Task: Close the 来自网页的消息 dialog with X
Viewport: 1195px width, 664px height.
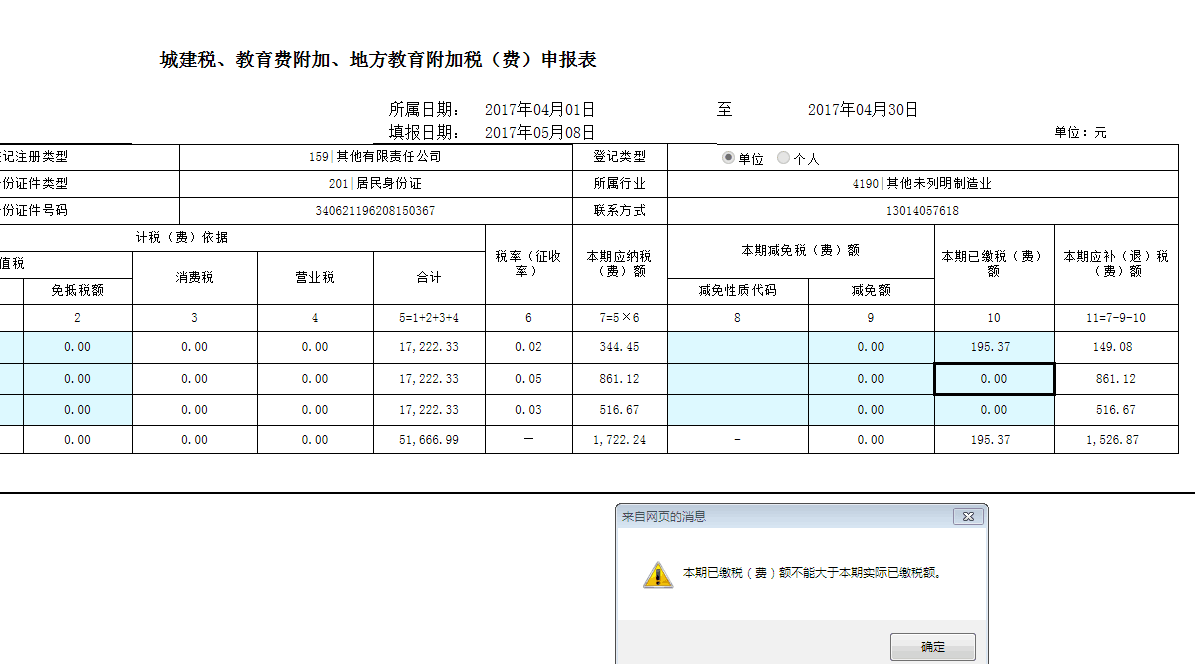Action: [x=966, y=517]
